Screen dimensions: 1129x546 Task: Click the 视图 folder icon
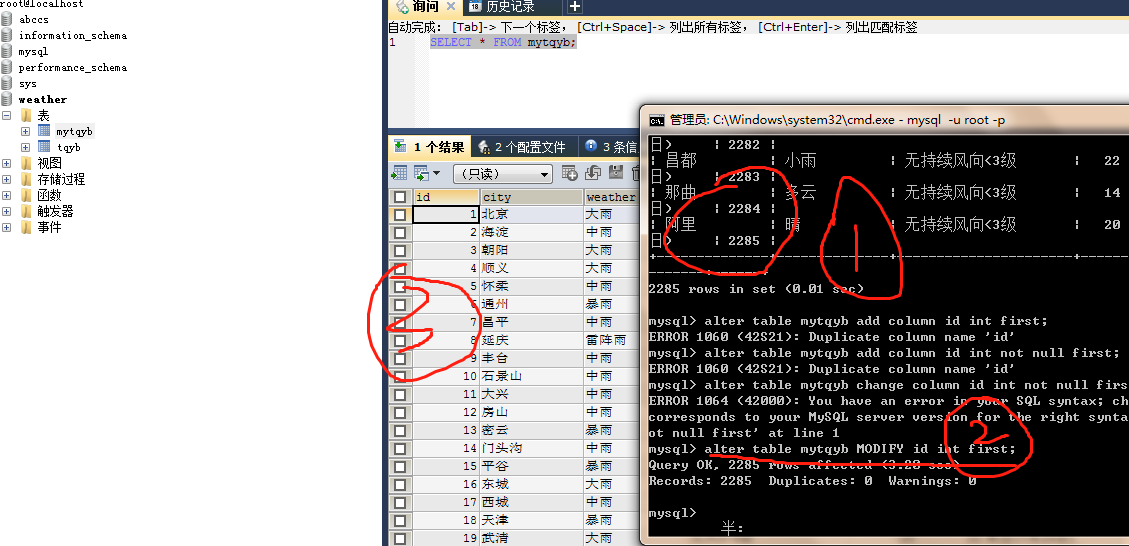(x=26, y=163)
